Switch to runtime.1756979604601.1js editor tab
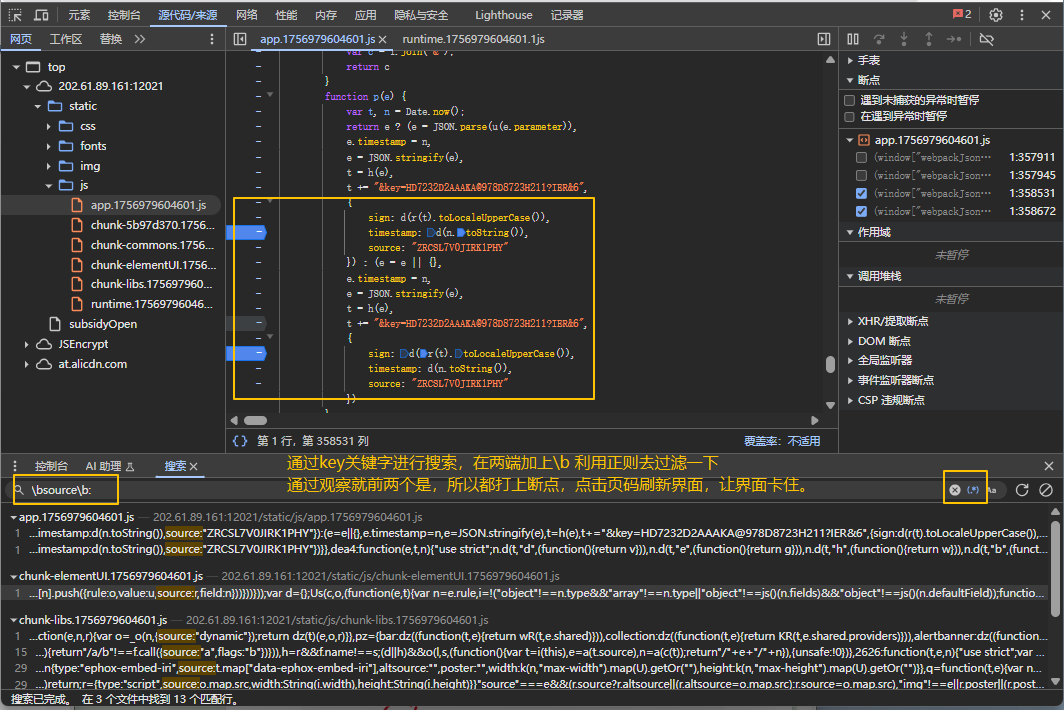Image resolution: width=1064 pixels, height=710 pixels. (x=474, y=39)
